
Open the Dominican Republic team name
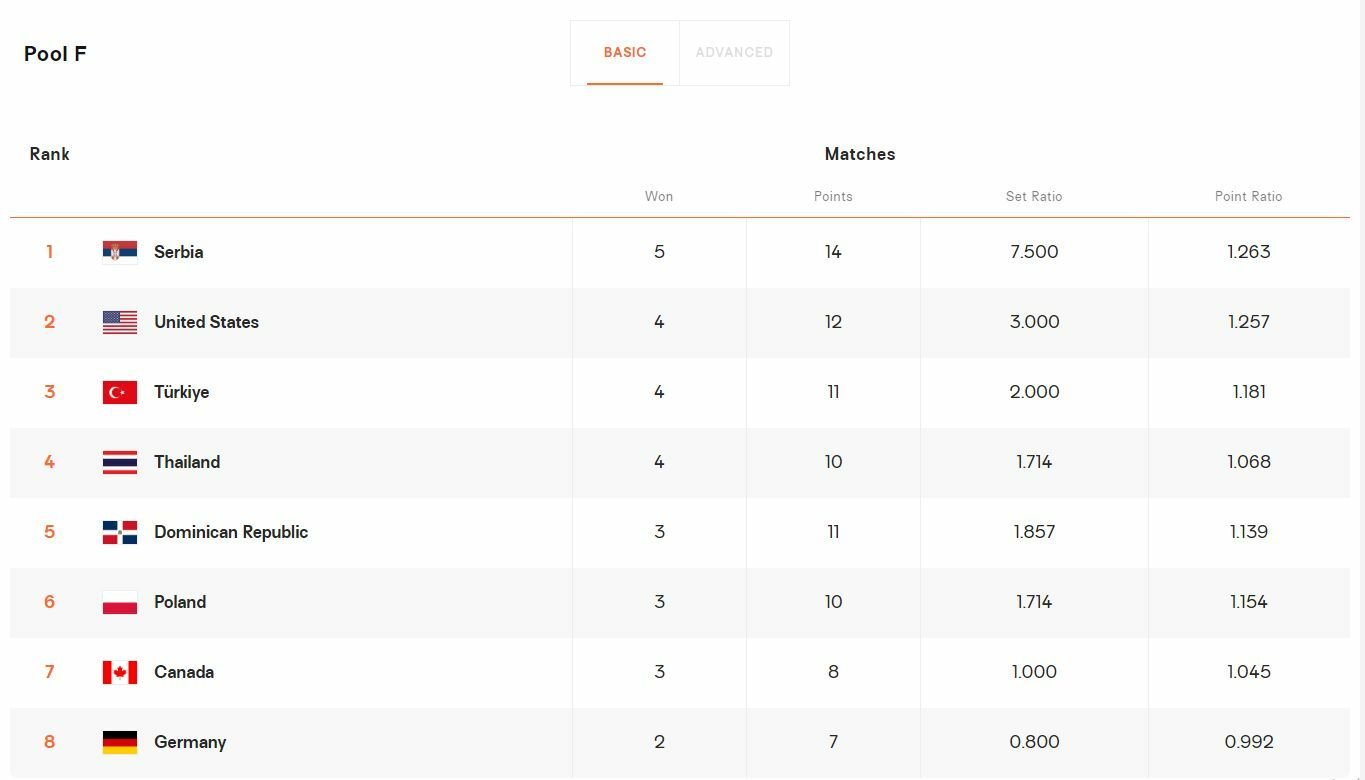click(231, 532)
